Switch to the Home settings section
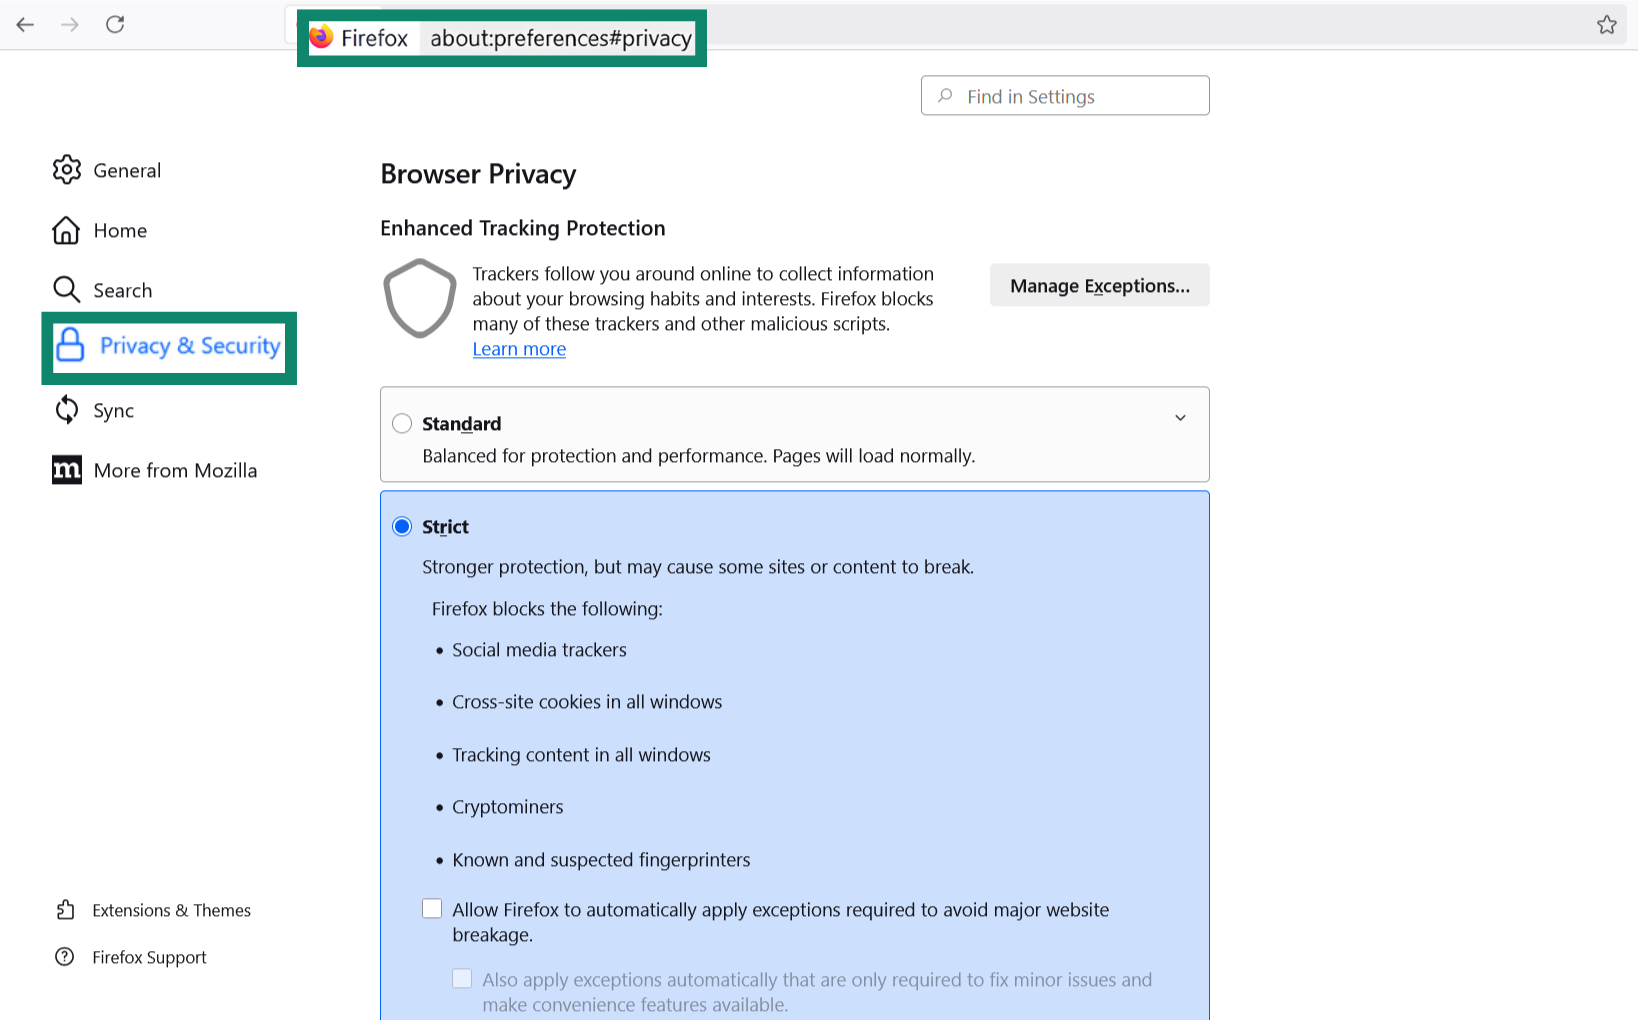The image size is (1638, 1020). coord(120,230)
